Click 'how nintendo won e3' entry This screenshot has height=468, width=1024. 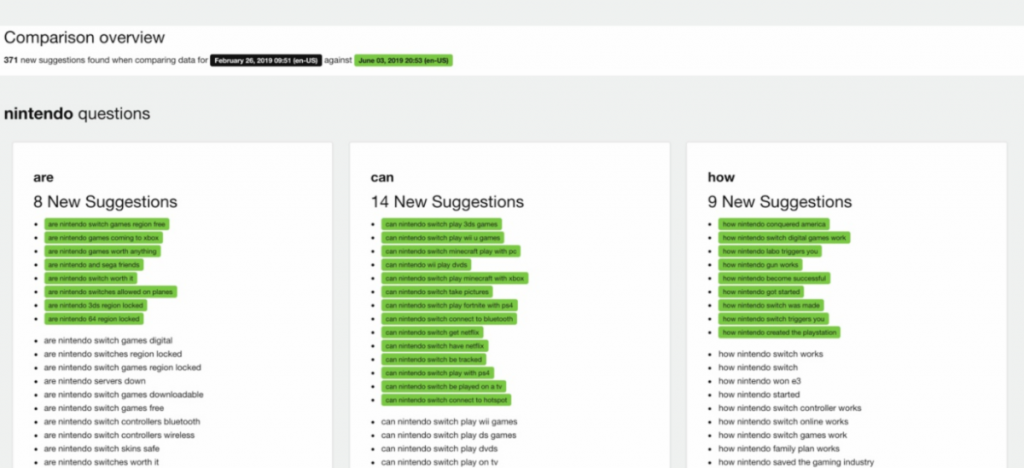tap(760, 381)
